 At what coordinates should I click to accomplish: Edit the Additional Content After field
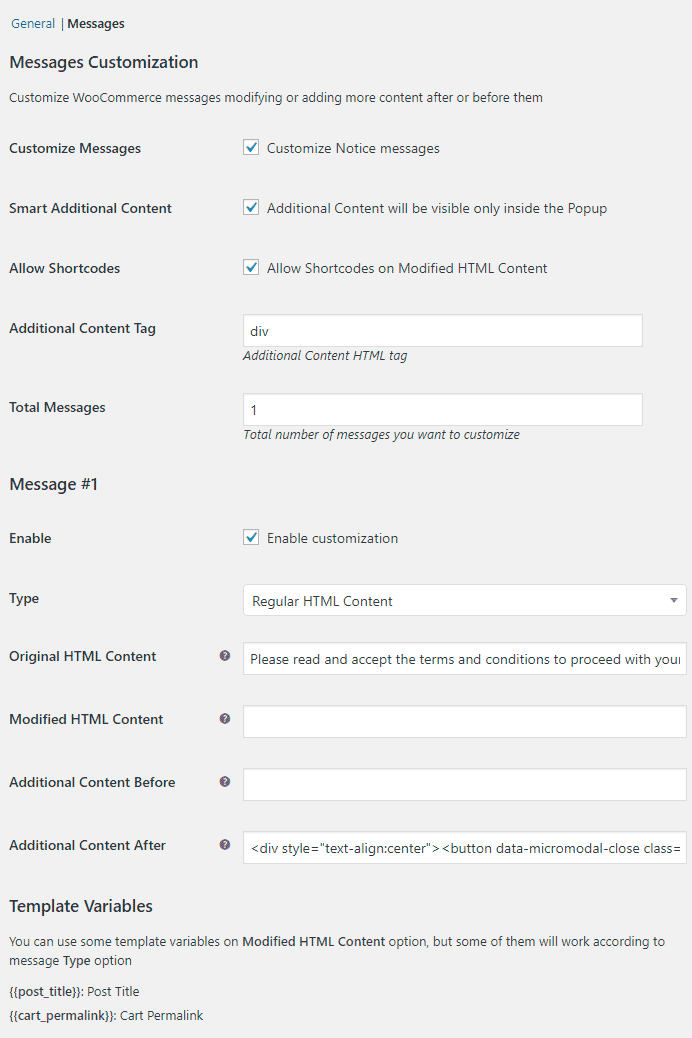point(464,848)
